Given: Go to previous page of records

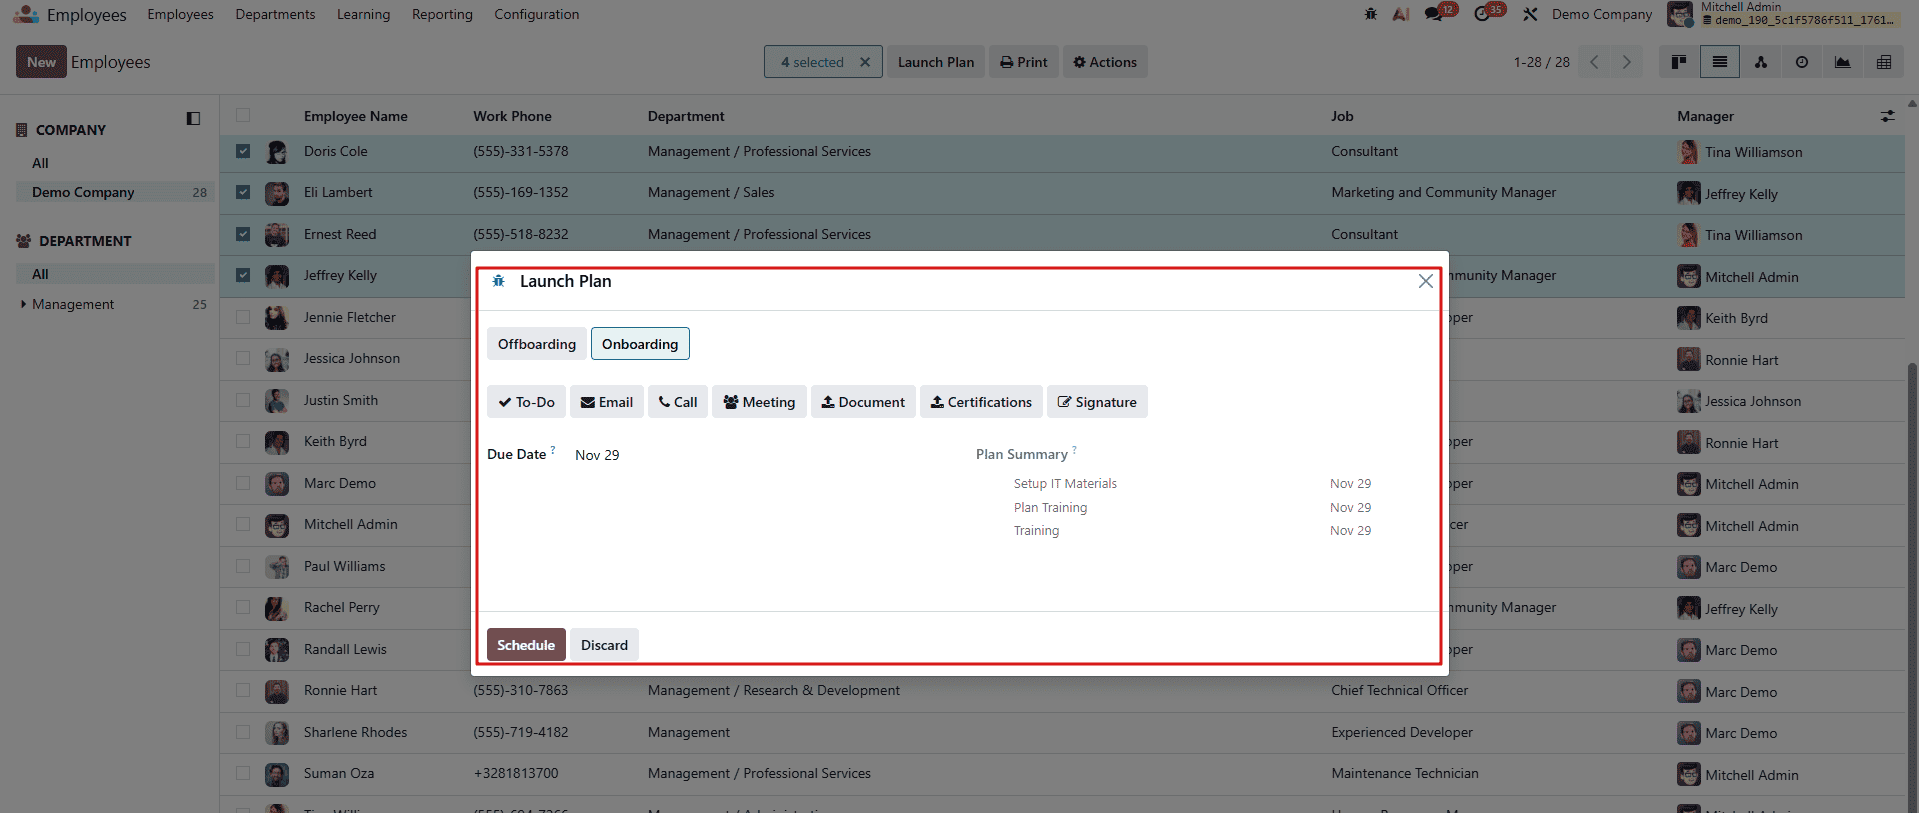Looking at the screenshot, I should pos(1595,62).
